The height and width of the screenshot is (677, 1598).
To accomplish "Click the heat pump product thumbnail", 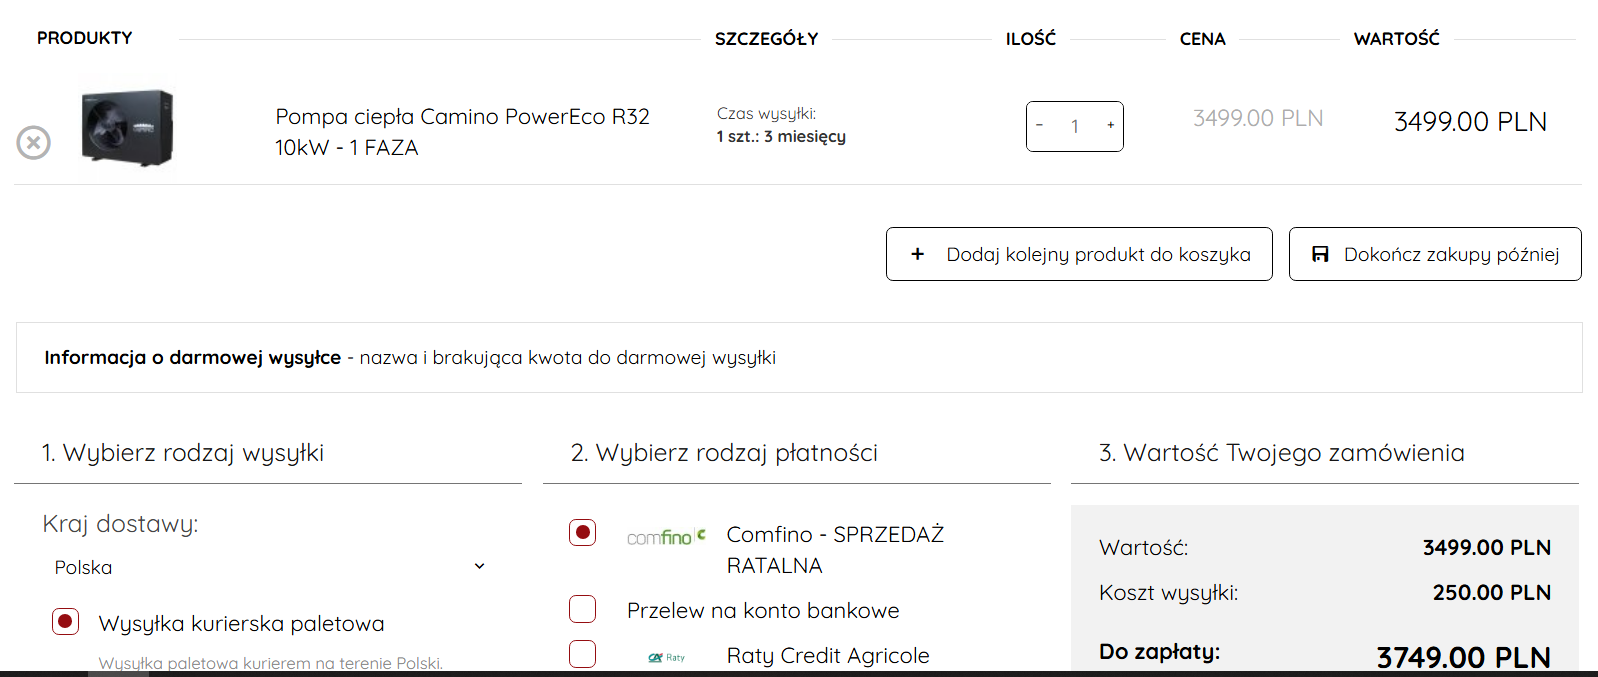I will click(127, 127).
